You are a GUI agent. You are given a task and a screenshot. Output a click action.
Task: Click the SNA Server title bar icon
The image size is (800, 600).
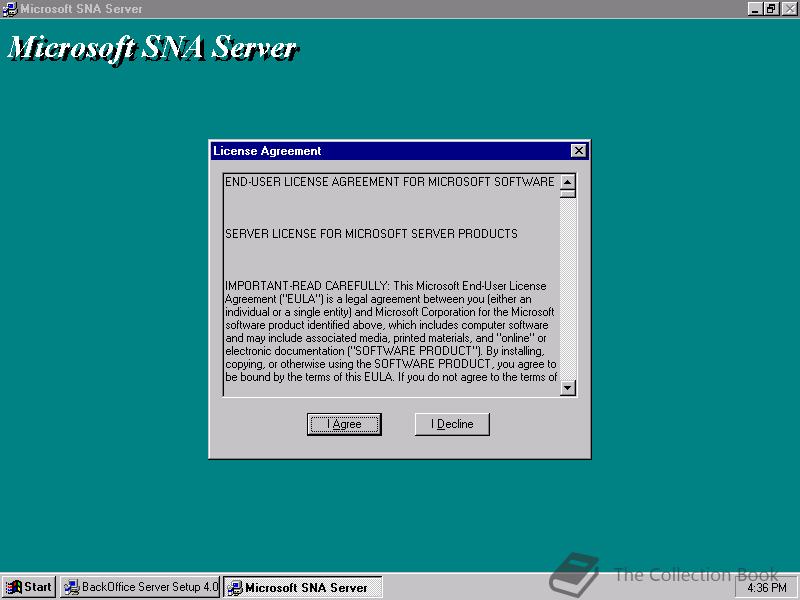point(9,9)
